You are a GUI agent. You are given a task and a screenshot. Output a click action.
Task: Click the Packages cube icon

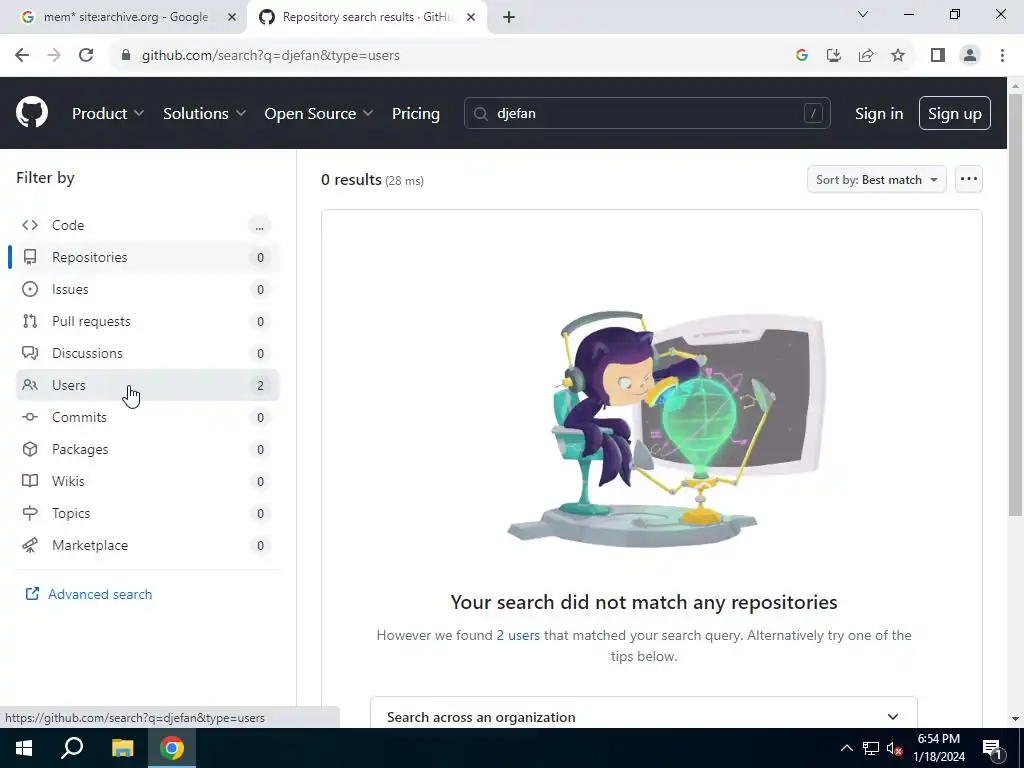(30, 449)
